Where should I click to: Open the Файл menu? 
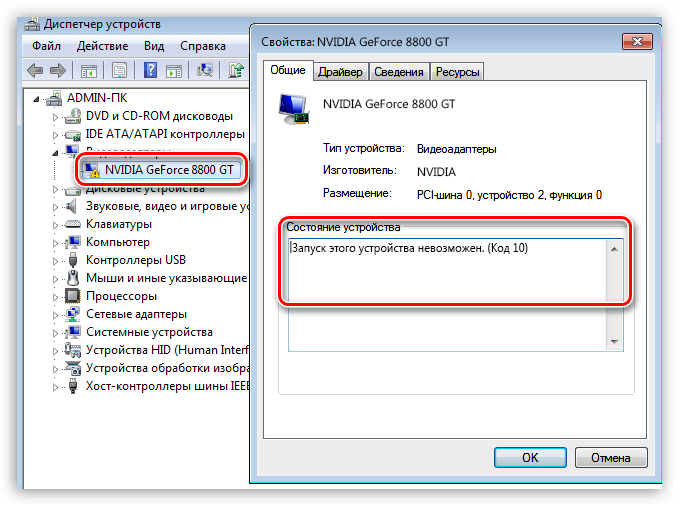46,46
